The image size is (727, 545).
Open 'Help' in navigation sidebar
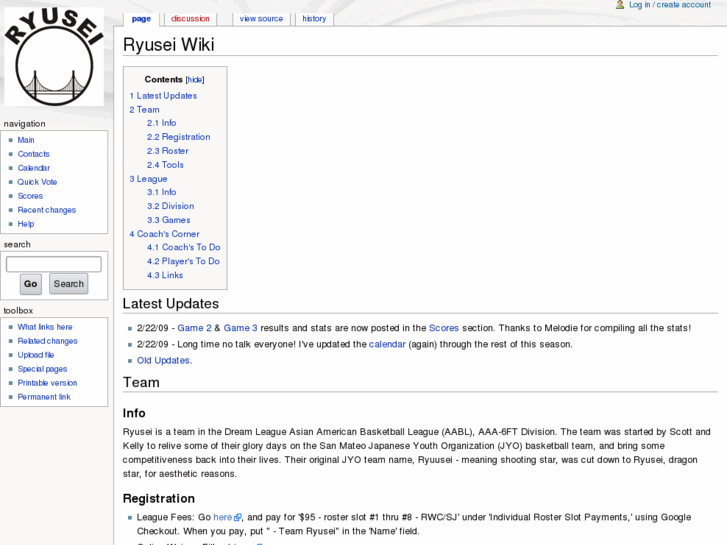click(26, 224)
